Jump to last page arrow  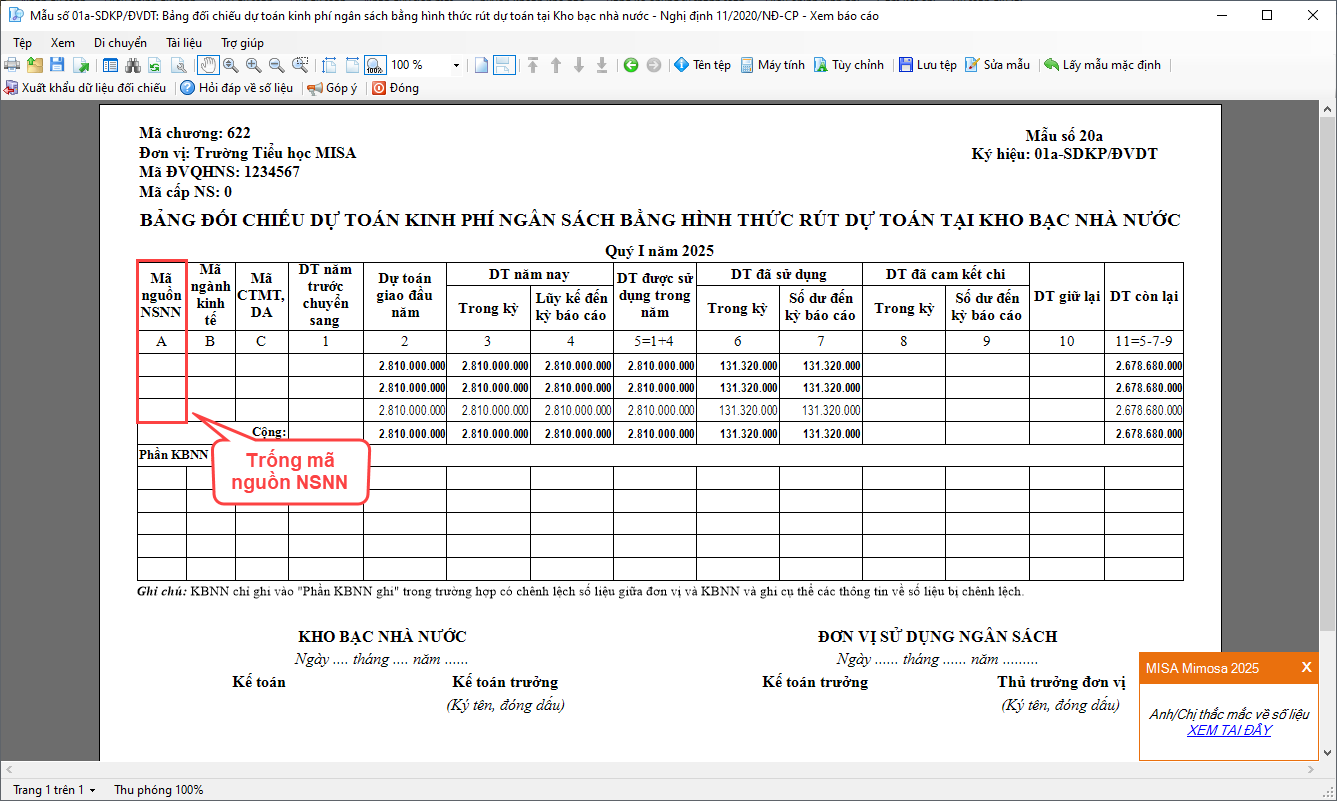602,65
